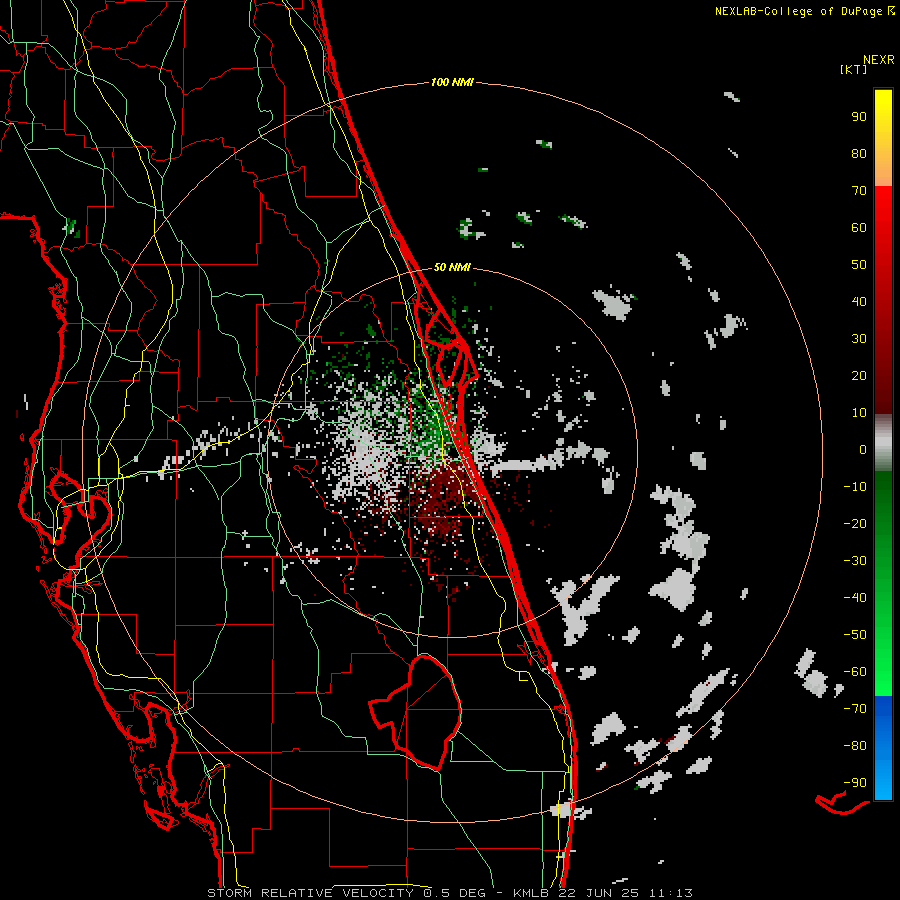Select the positive 80 value on velocity scale
Viewport: 900px width, 900px height.
click(859, 154)
